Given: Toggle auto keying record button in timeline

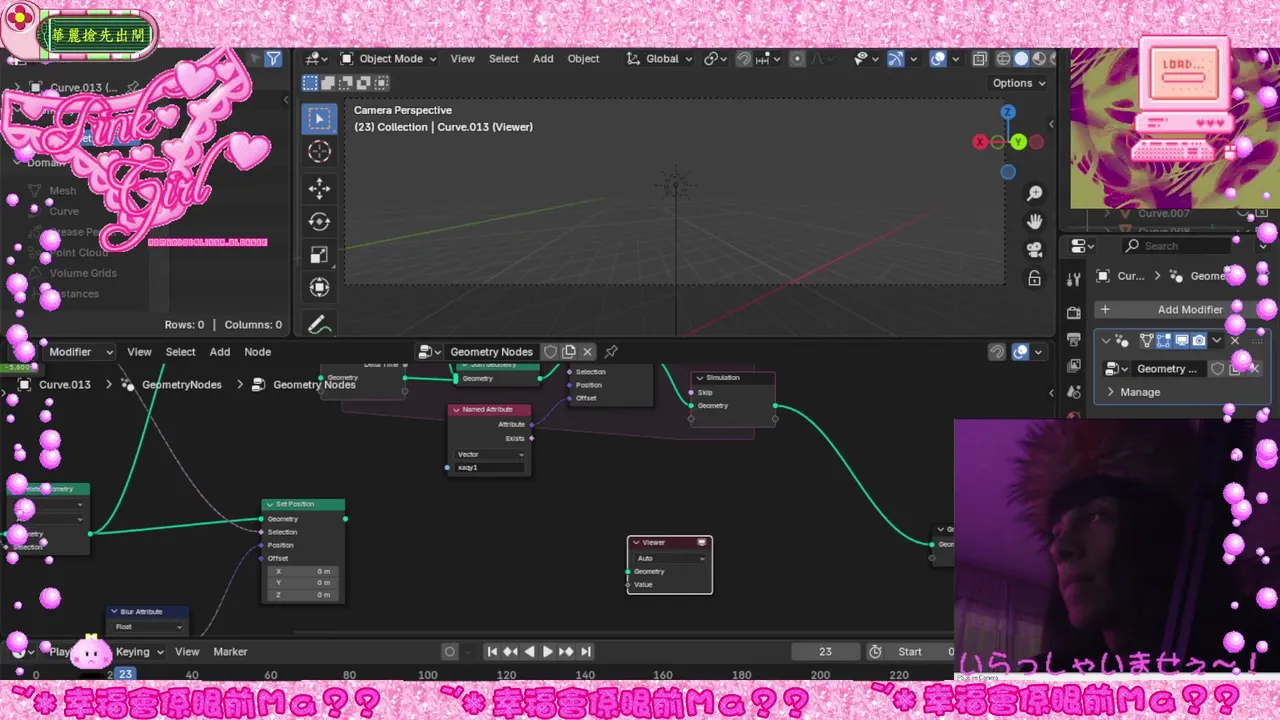Looking at the screenshot, I should point(450,652).
